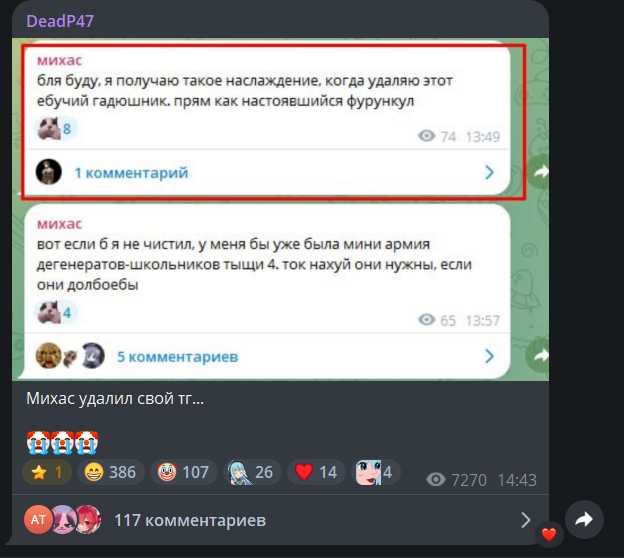
Task: Click the round share arrow button beside the post
Action: click(x=584, y=519)
